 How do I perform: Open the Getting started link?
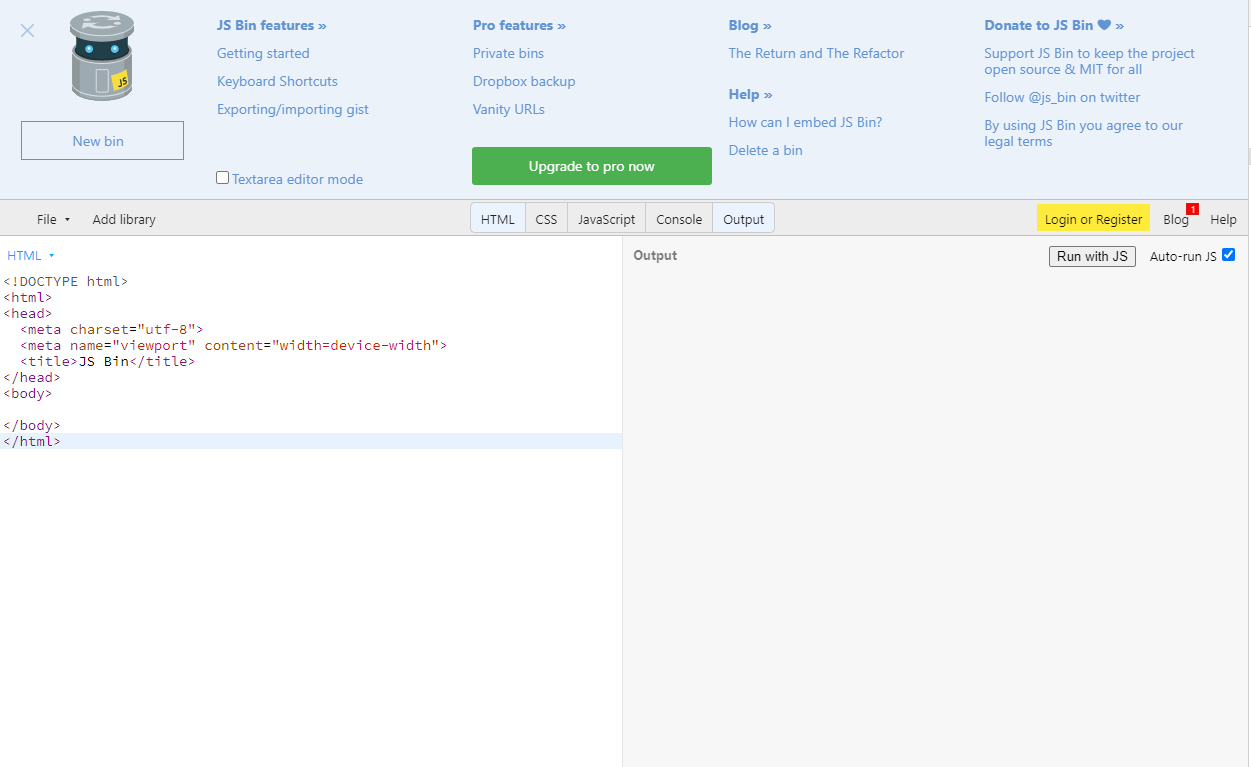pyautogui.click(x=263, y=53)
